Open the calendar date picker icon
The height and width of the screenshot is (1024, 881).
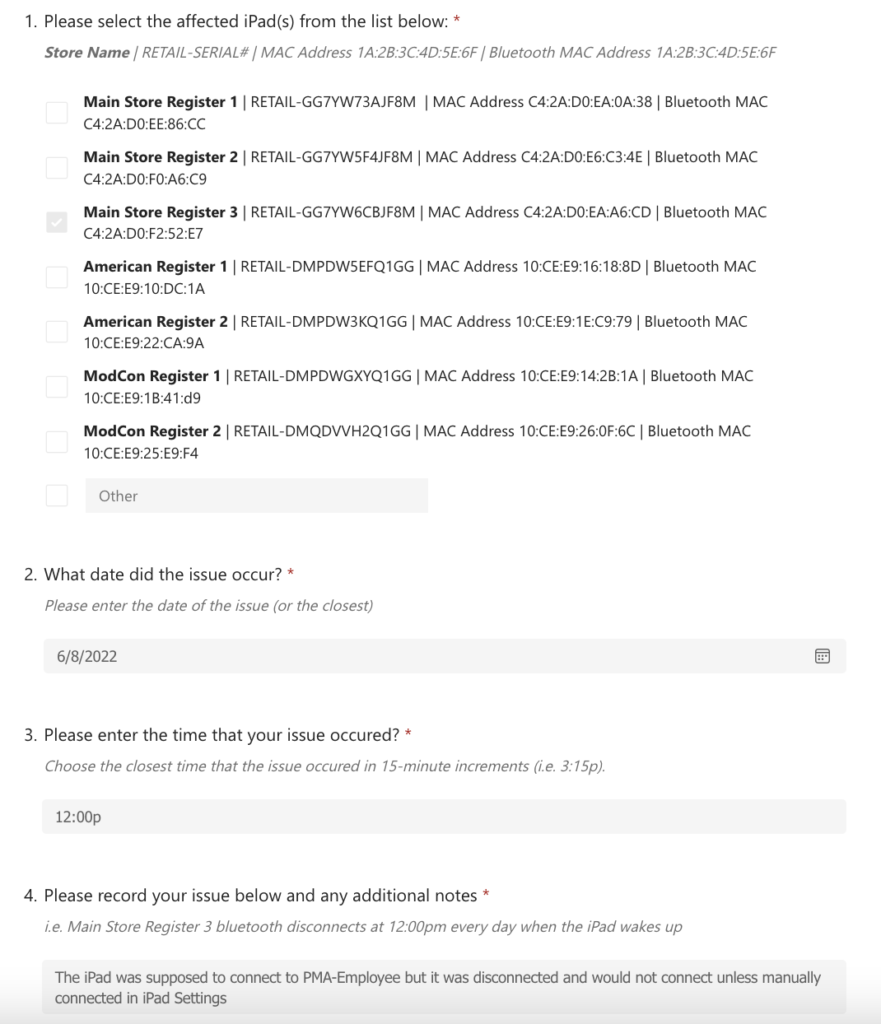[822, 656]
